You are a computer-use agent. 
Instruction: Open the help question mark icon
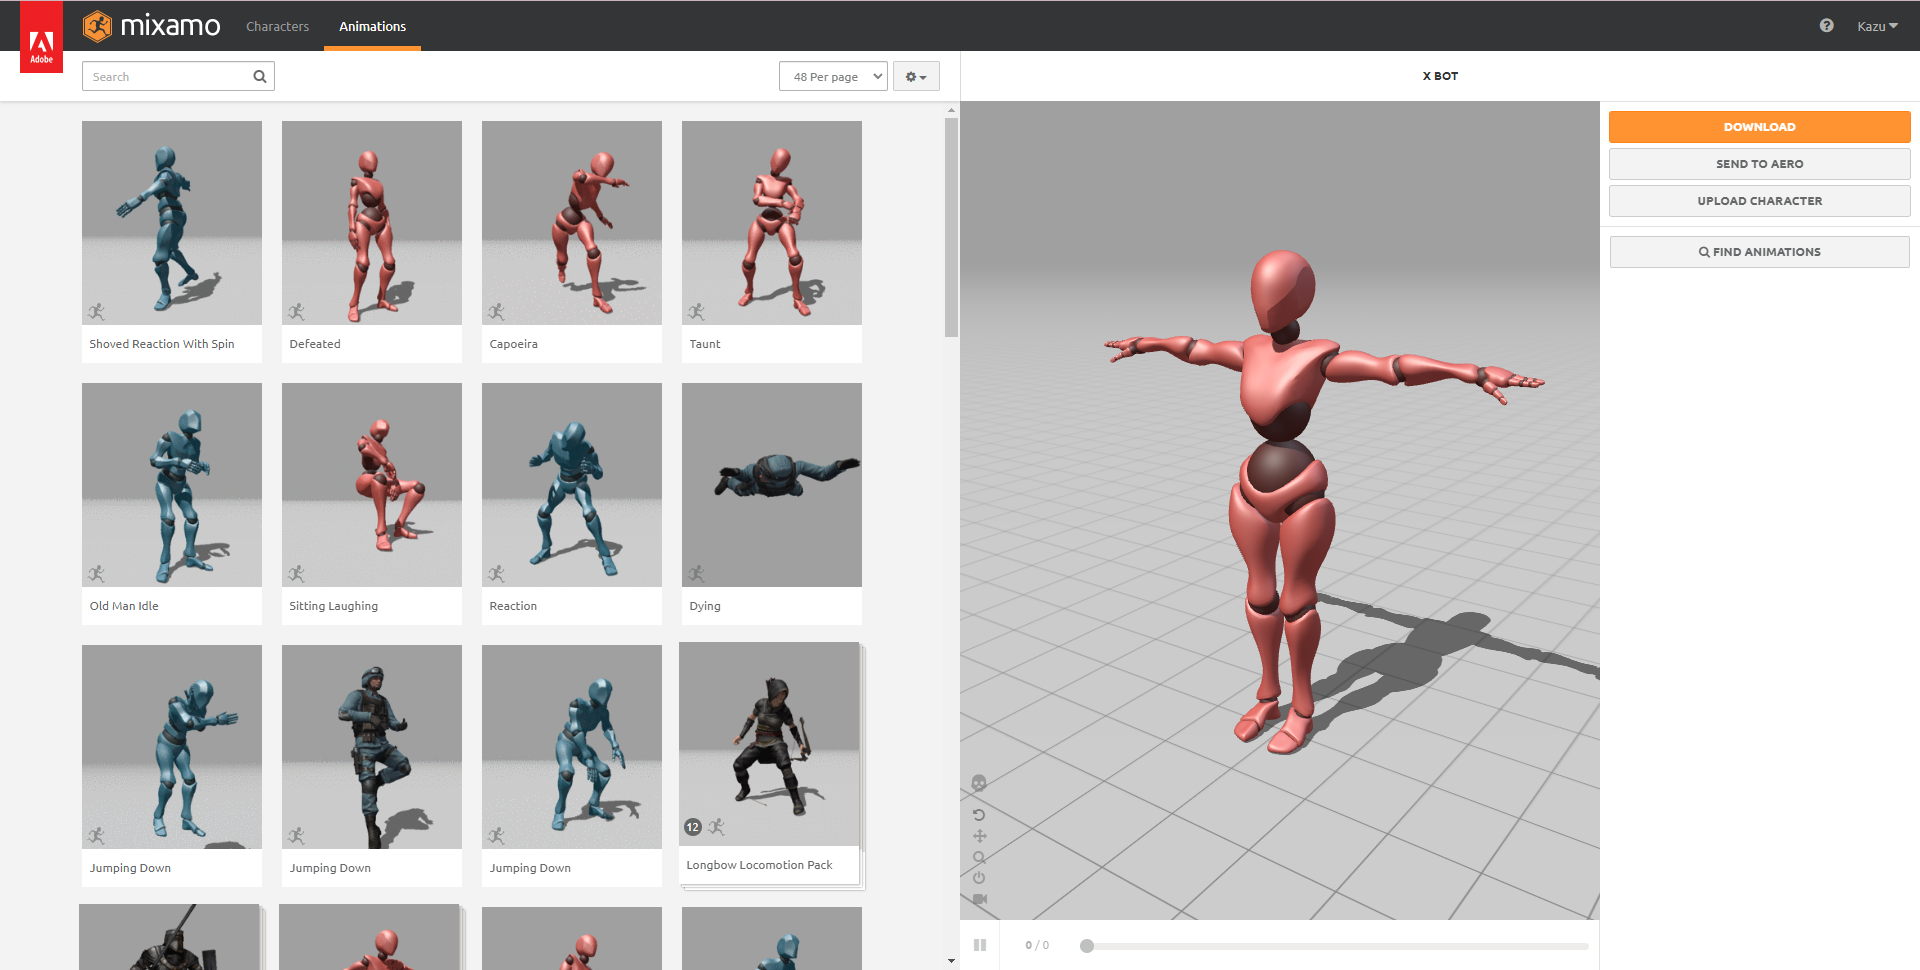tap(1826, 26)
